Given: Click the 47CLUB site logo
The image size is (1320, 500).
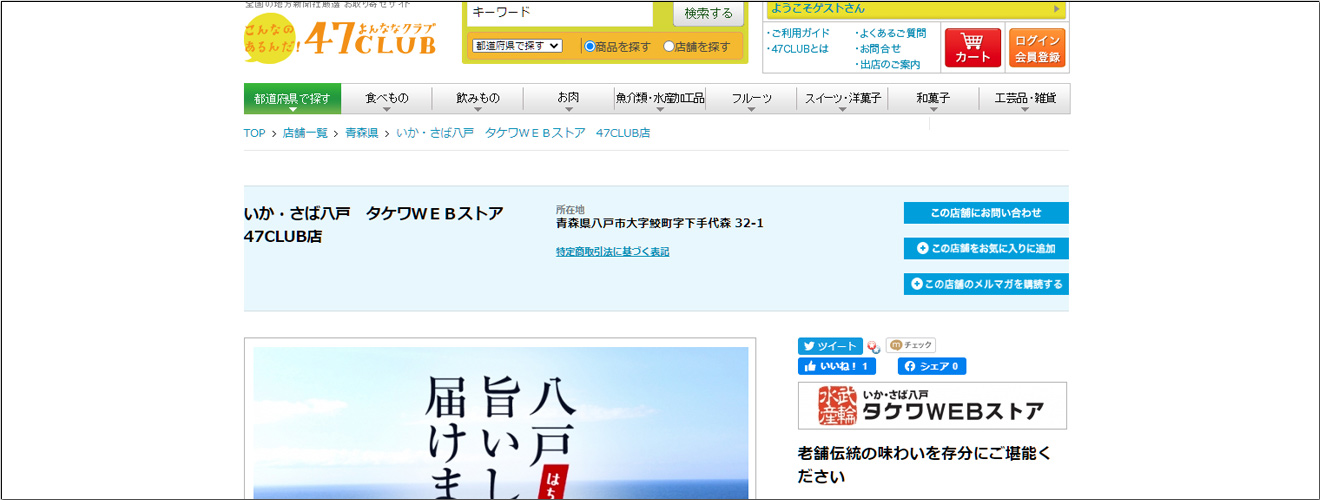Looking at the screenshot, I should coord(340,36).
